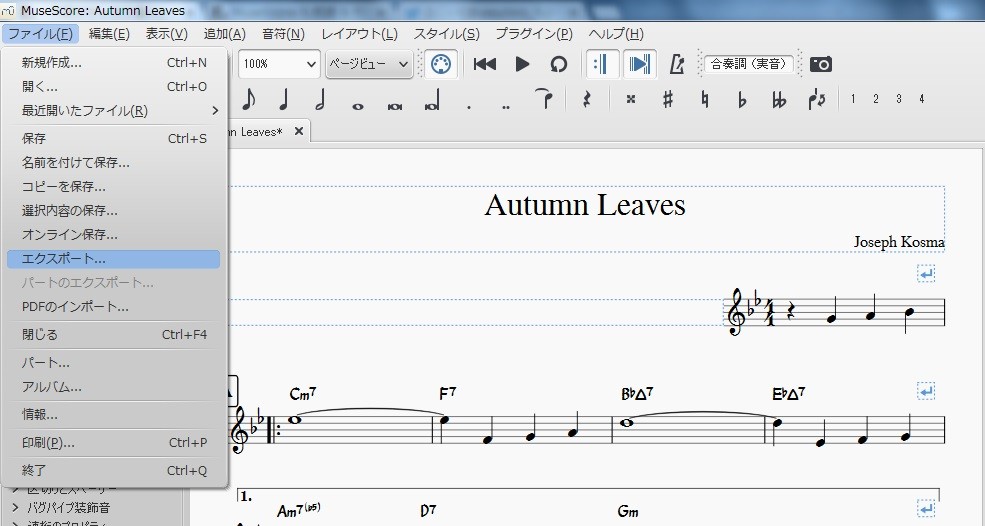Screen dimensions: 985x526
Task: Open the 表示(V) menu
Action: pos(166,34)
